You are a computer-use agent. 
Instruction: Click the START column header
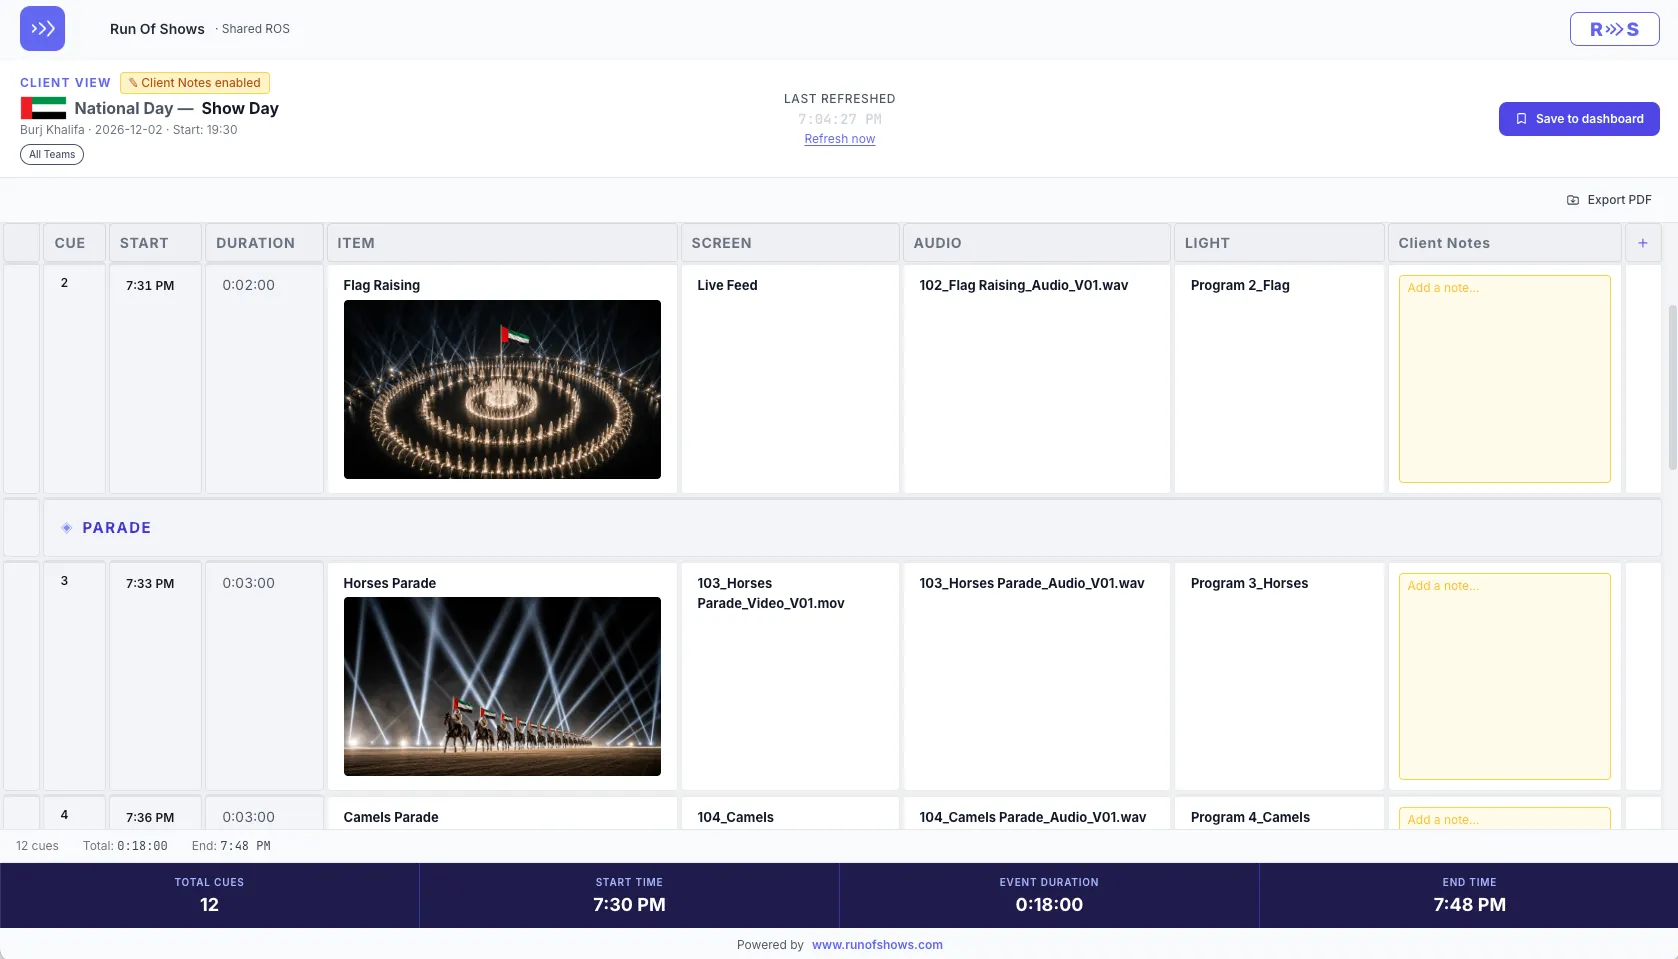coord(155,243)
